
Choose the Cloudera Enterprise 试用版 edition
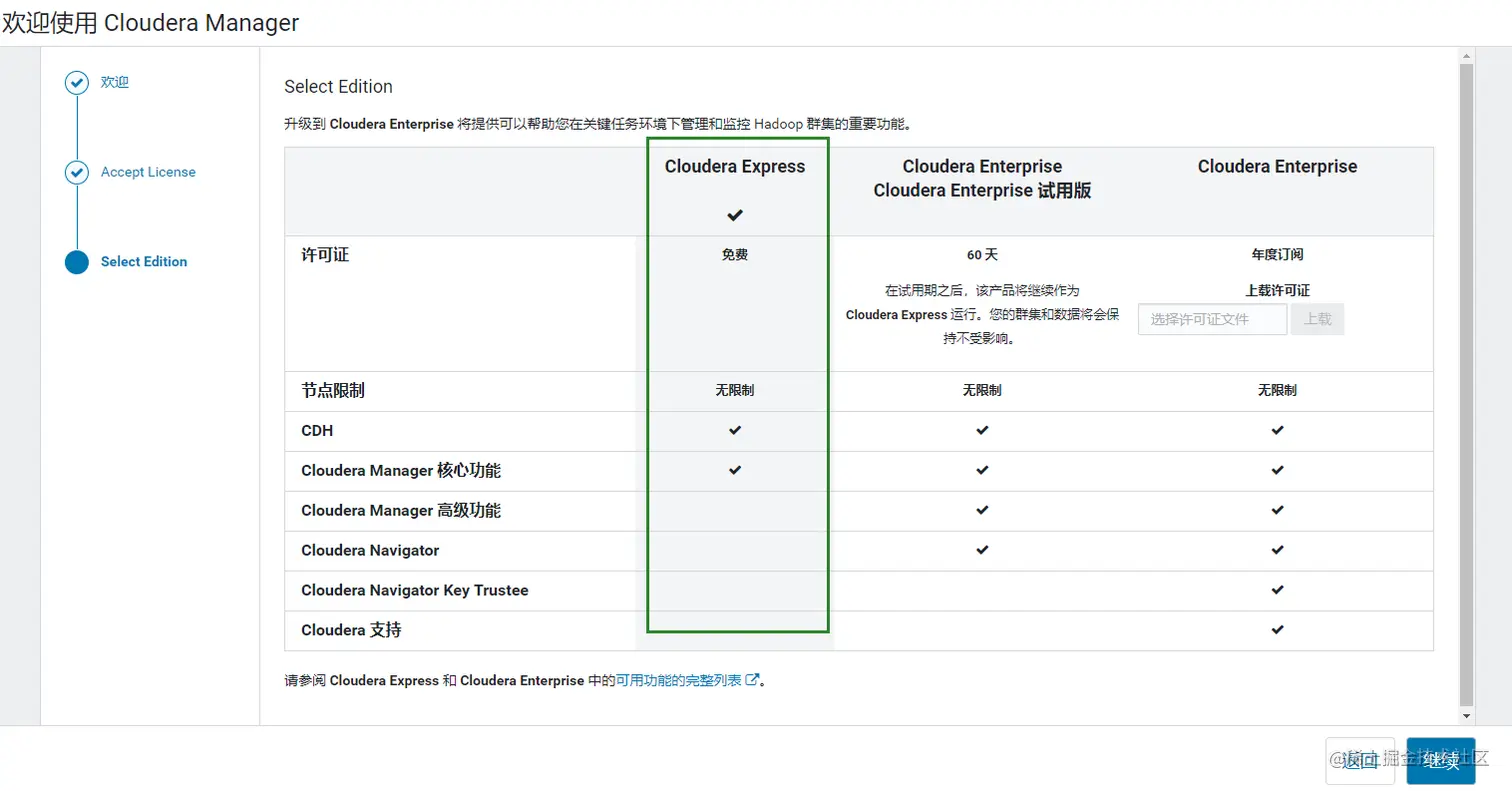click(982, 179)
